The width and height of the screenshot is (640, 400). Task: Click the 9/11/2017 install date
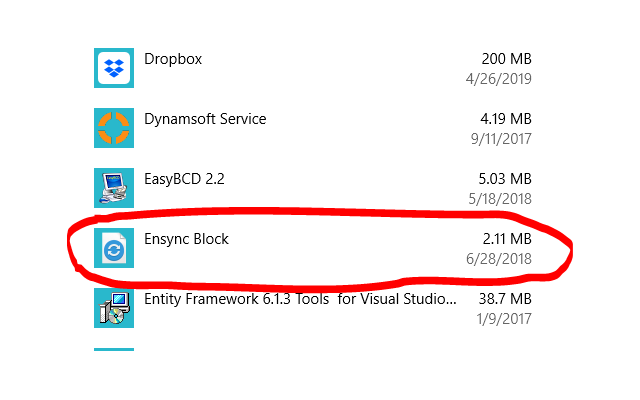pyautogui.click(x=498, y=138)
